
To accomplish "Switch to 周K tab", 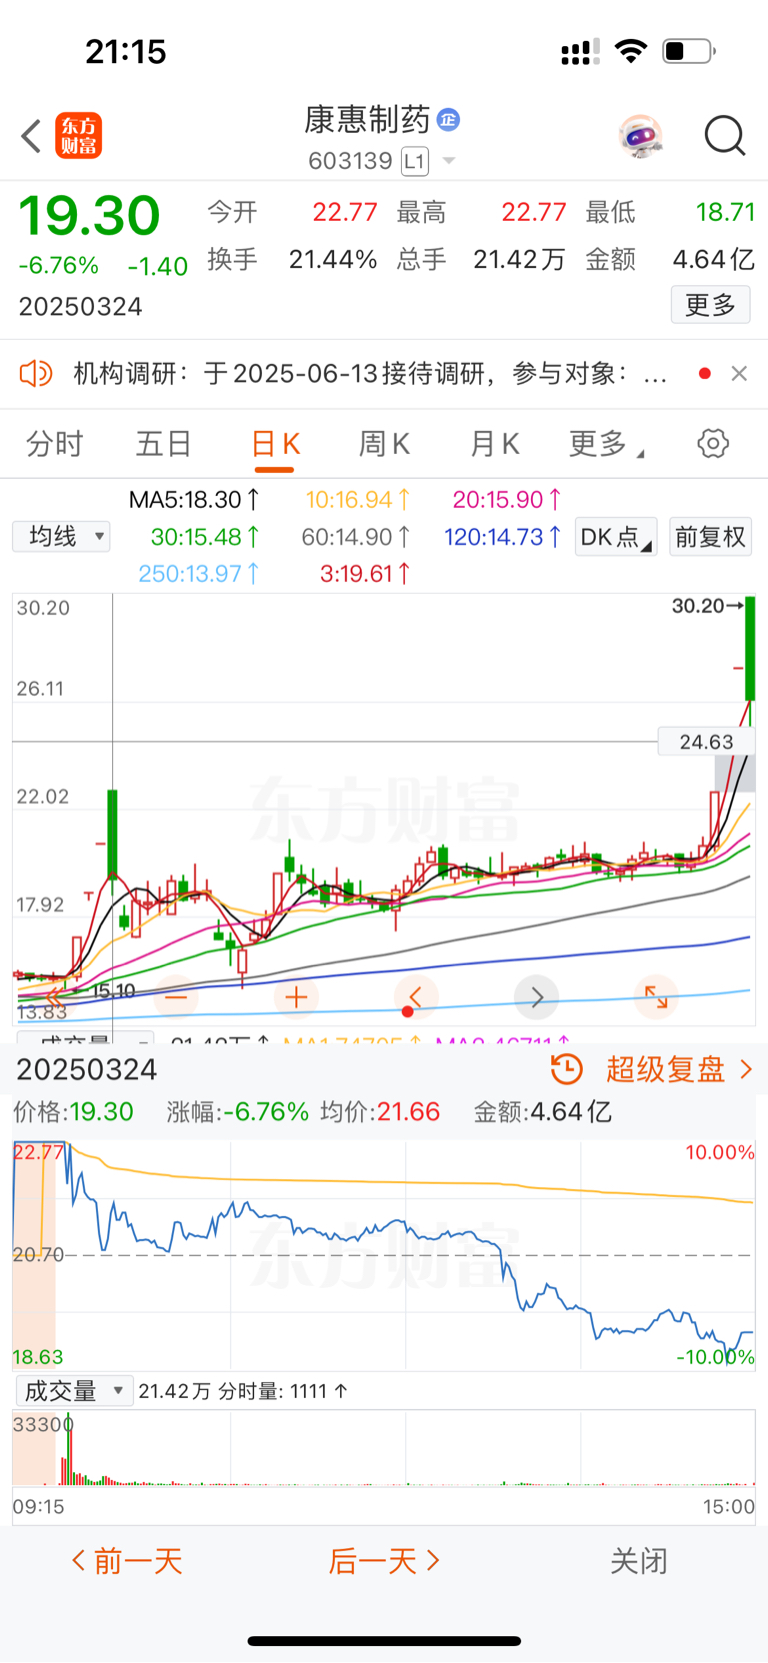I will 384,444.
